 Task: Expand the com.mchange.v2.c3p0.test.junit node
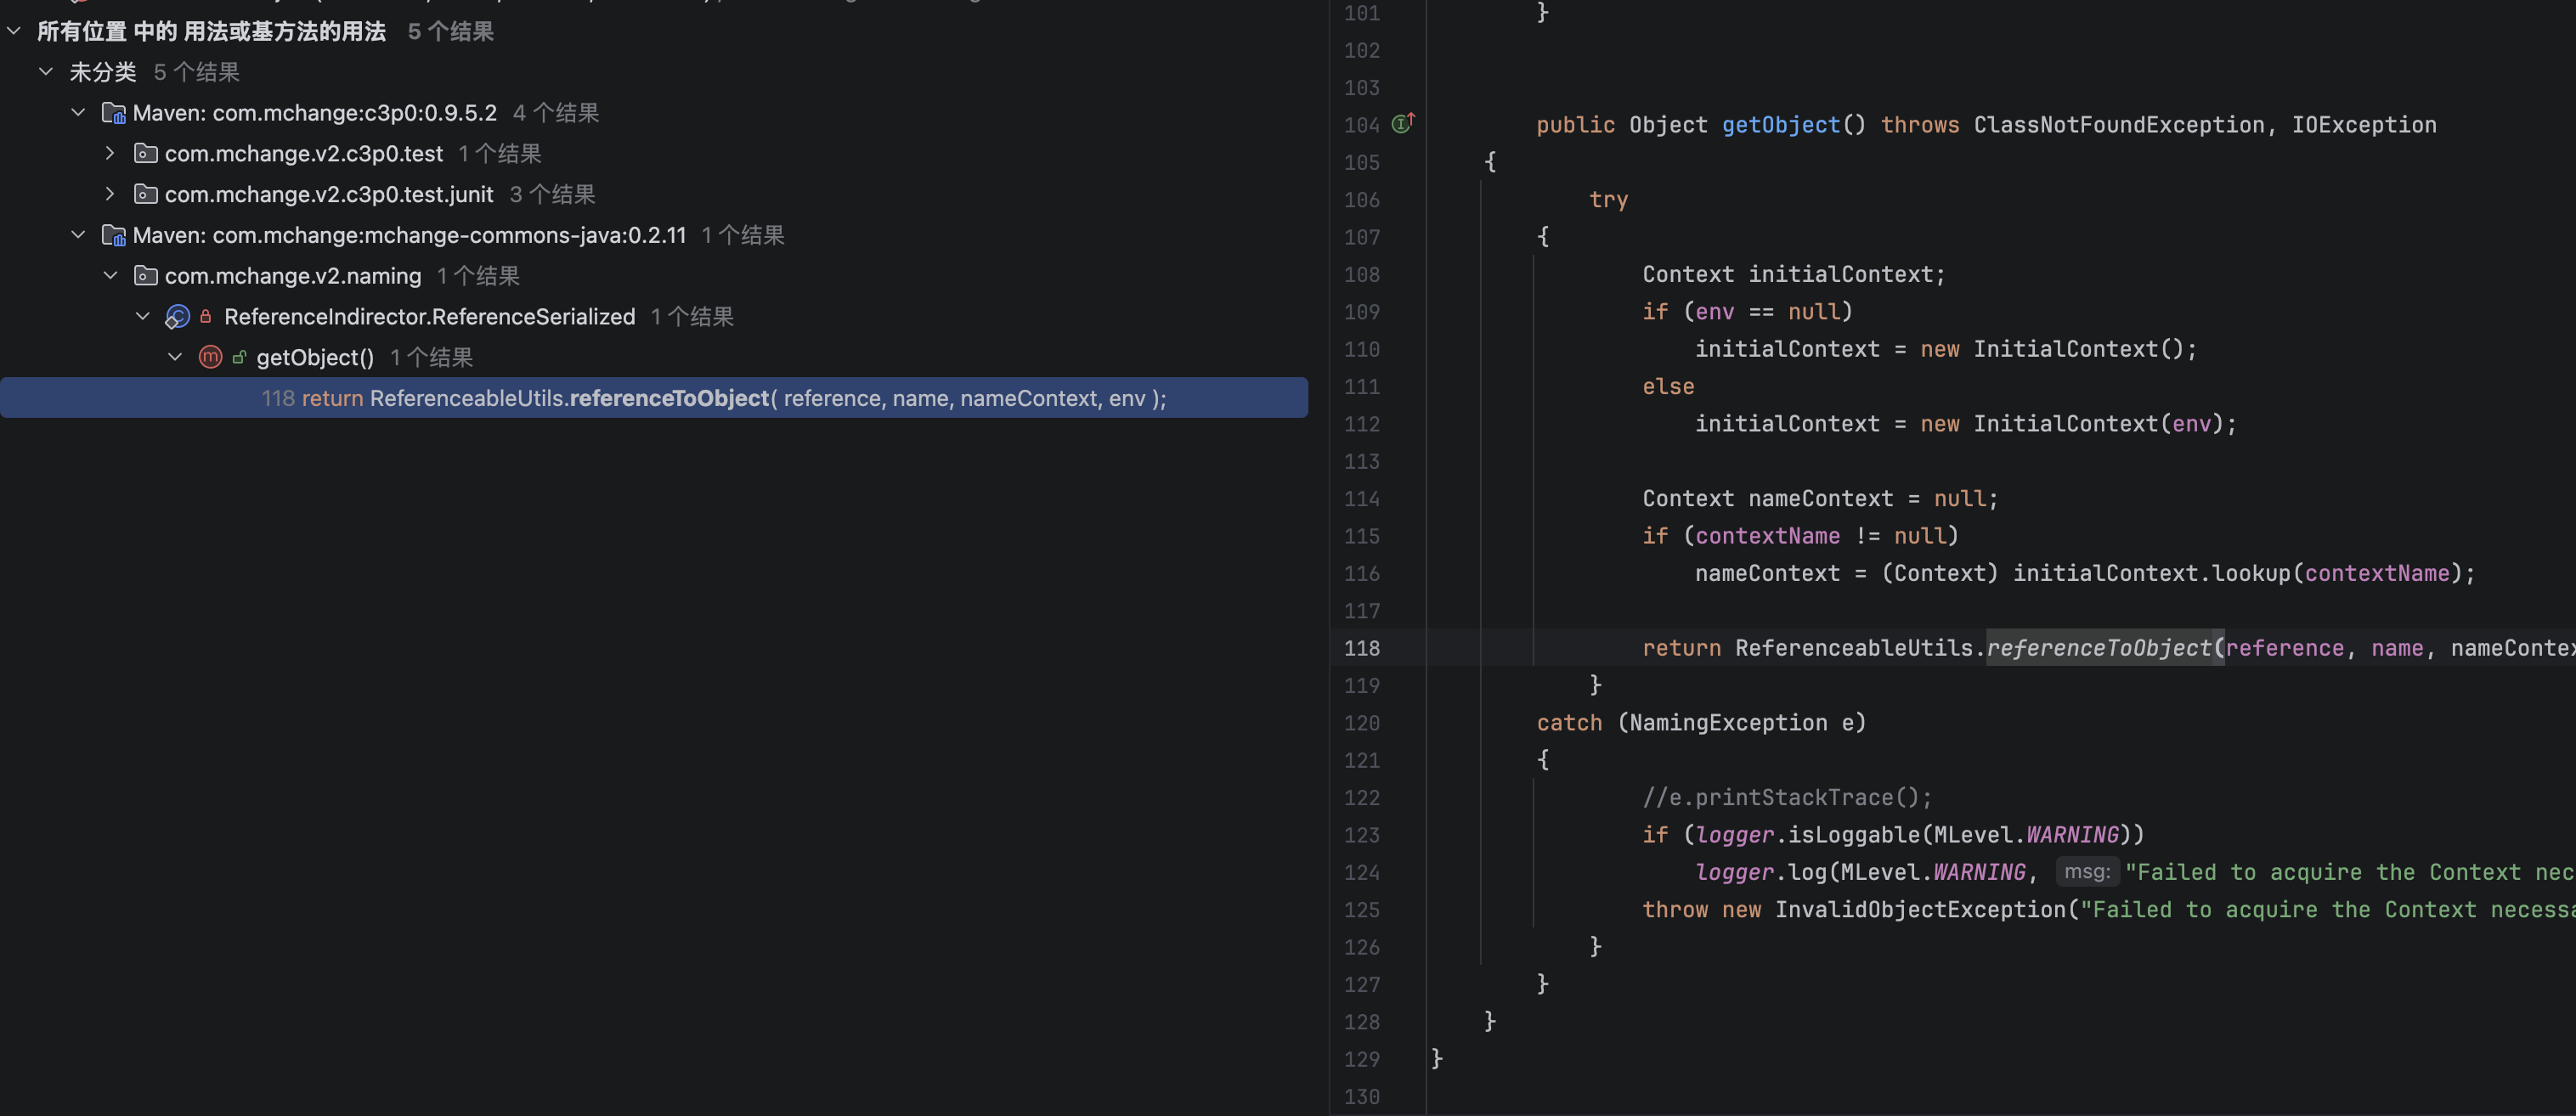coord(110,194)
